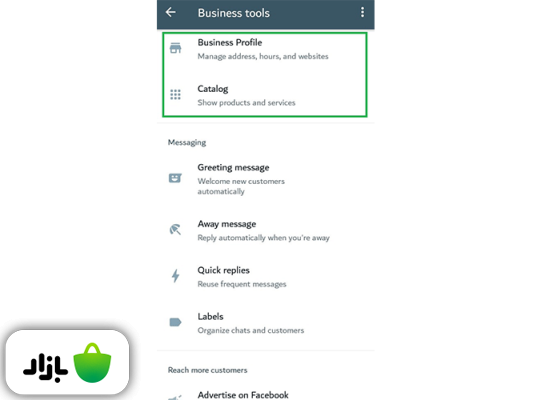The width and height of the screenshot is (533, 400).
Task: Open Business Profile settings
Action: (x=265, y=49)
